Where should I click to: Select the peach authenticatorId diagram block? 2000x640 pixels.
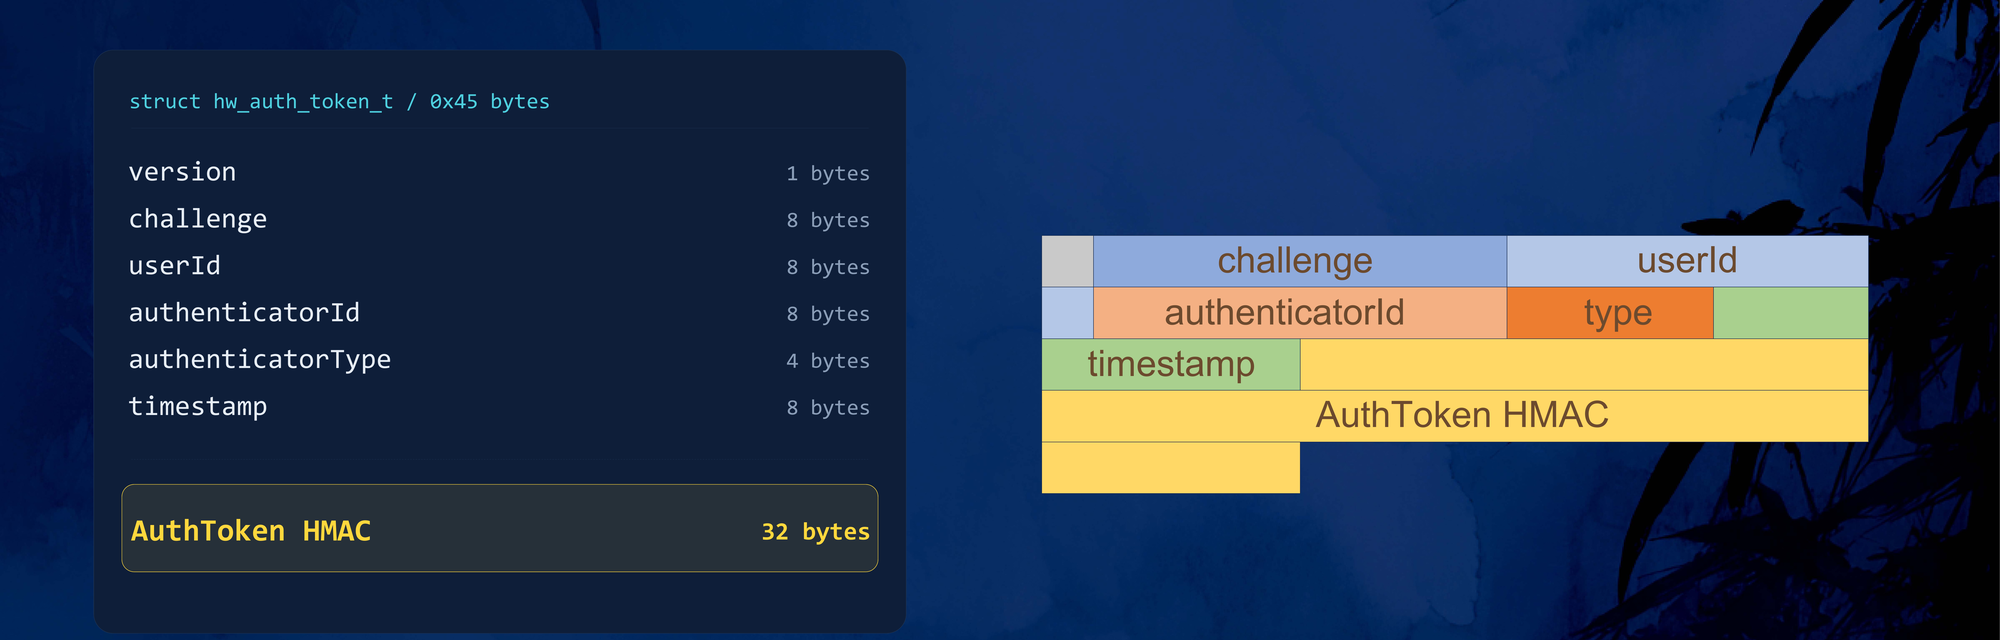tap(1300, 313)
